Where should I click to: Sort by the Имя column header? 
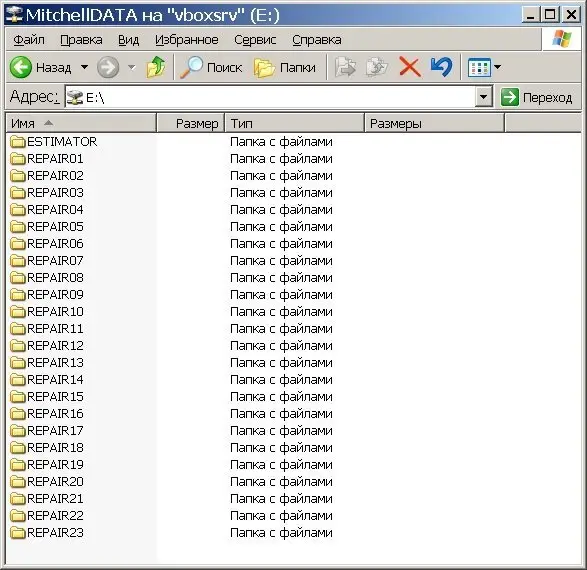tap(81, 123)
